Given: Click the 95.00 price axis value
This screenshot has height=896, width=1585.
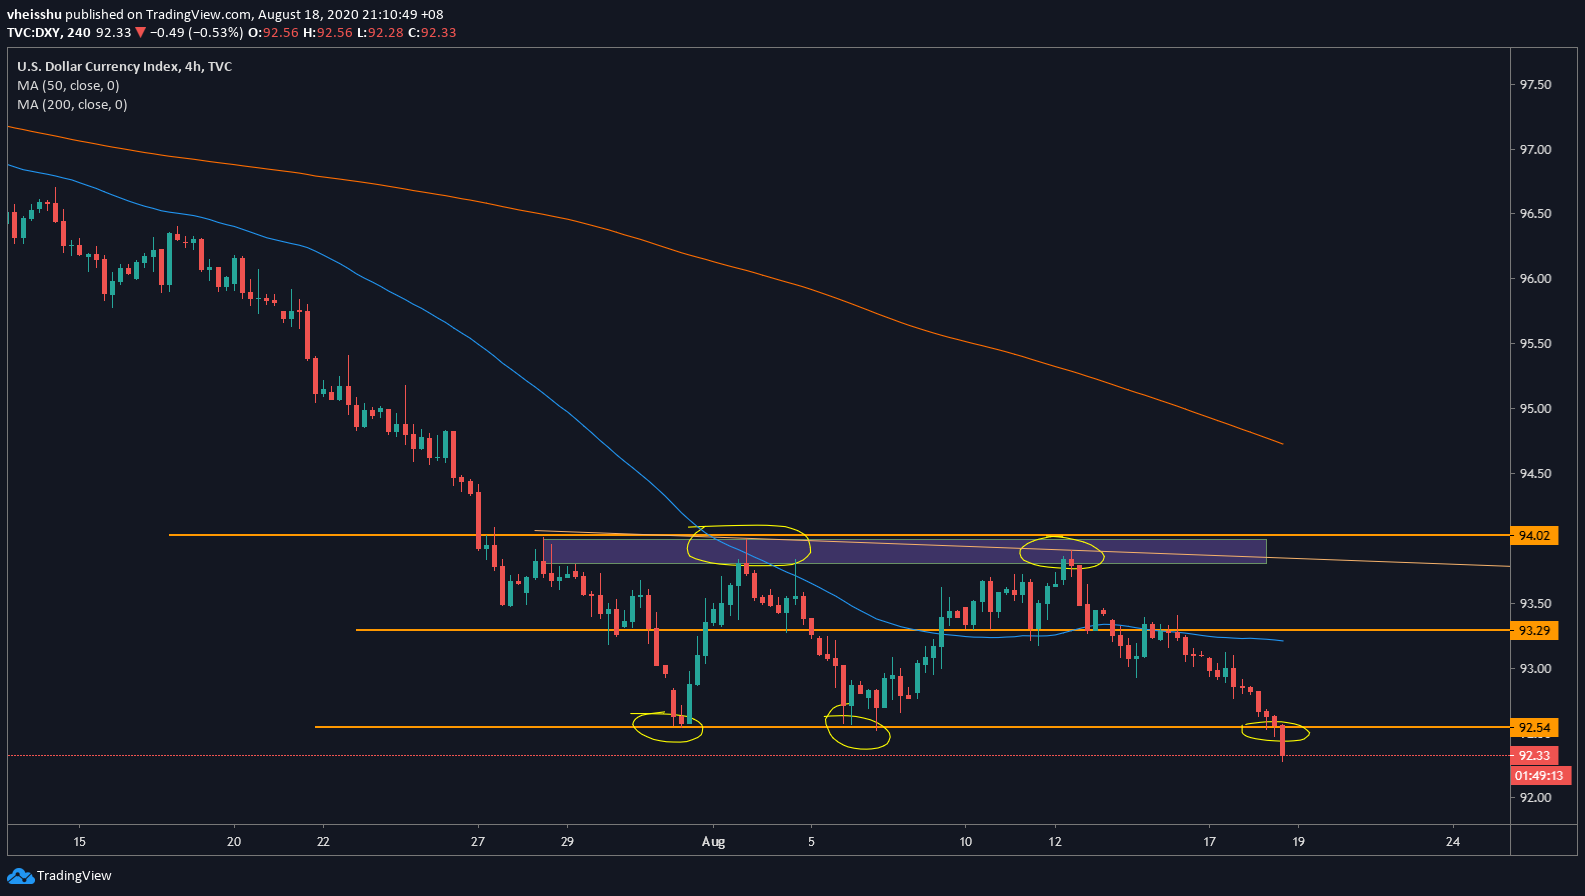Looking at the screenshot, I should coord(1535,409).
